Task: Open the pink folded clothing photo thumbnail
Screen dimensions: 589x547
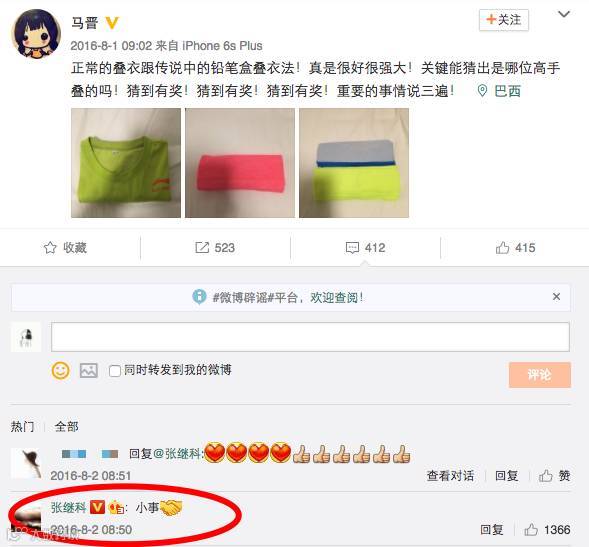Action: (240, 163)
